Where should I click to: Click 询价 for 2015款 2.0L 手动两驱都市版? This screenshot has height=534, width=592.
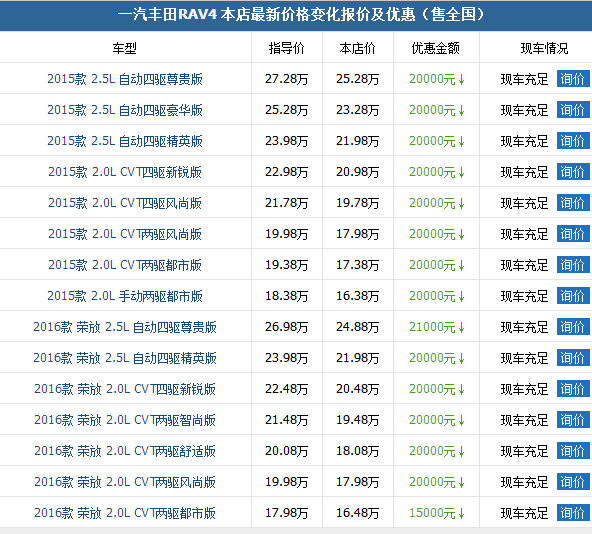573,296
